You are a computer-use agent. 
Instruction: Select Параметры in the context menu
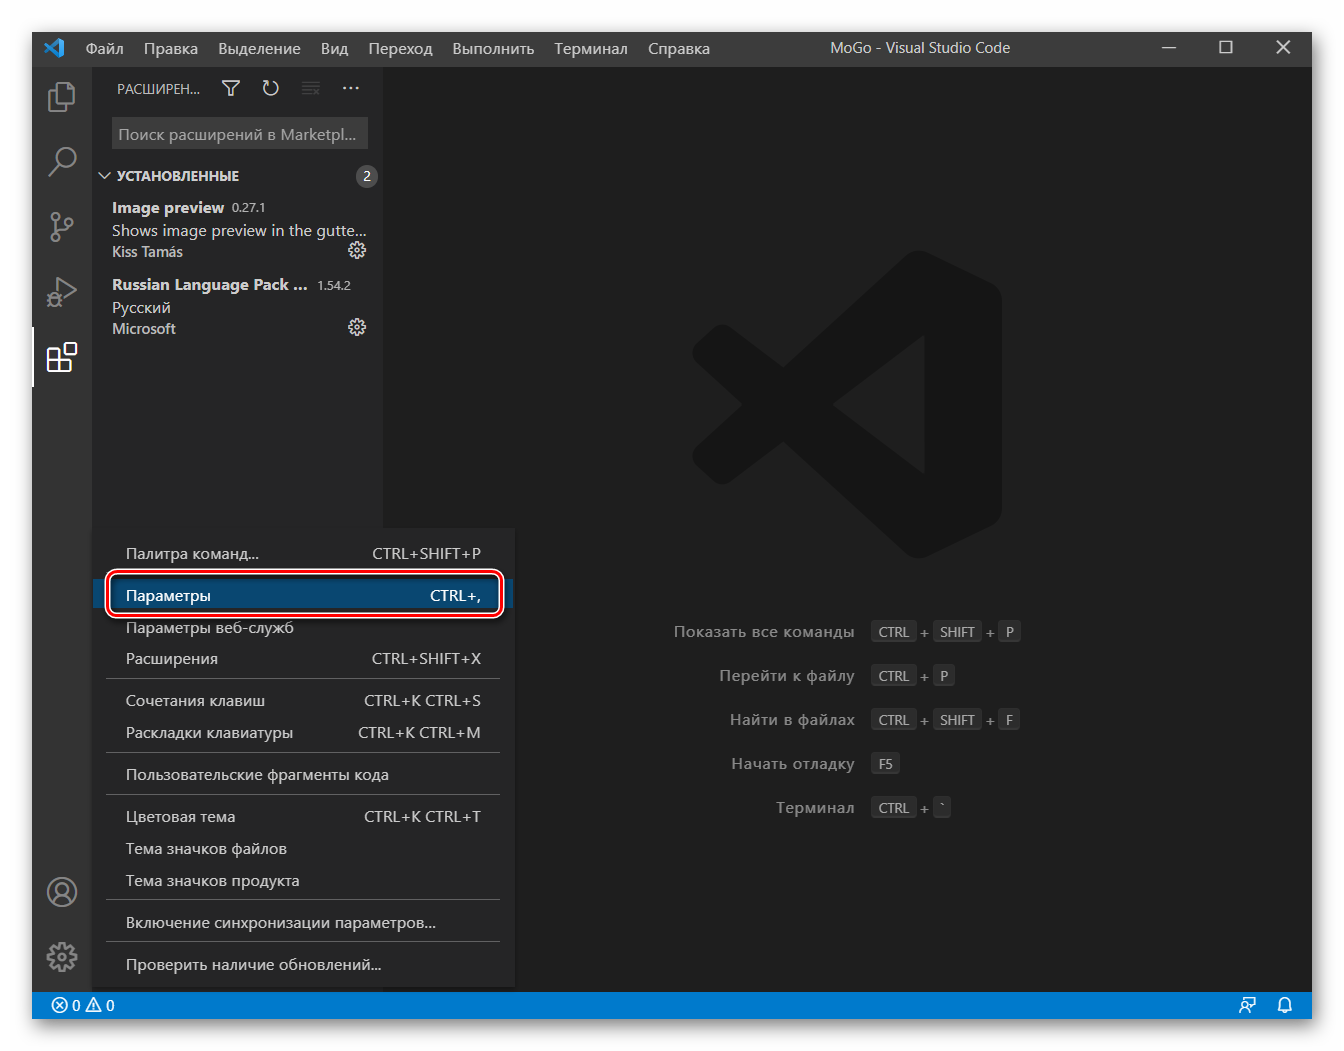tap(303, 595)
